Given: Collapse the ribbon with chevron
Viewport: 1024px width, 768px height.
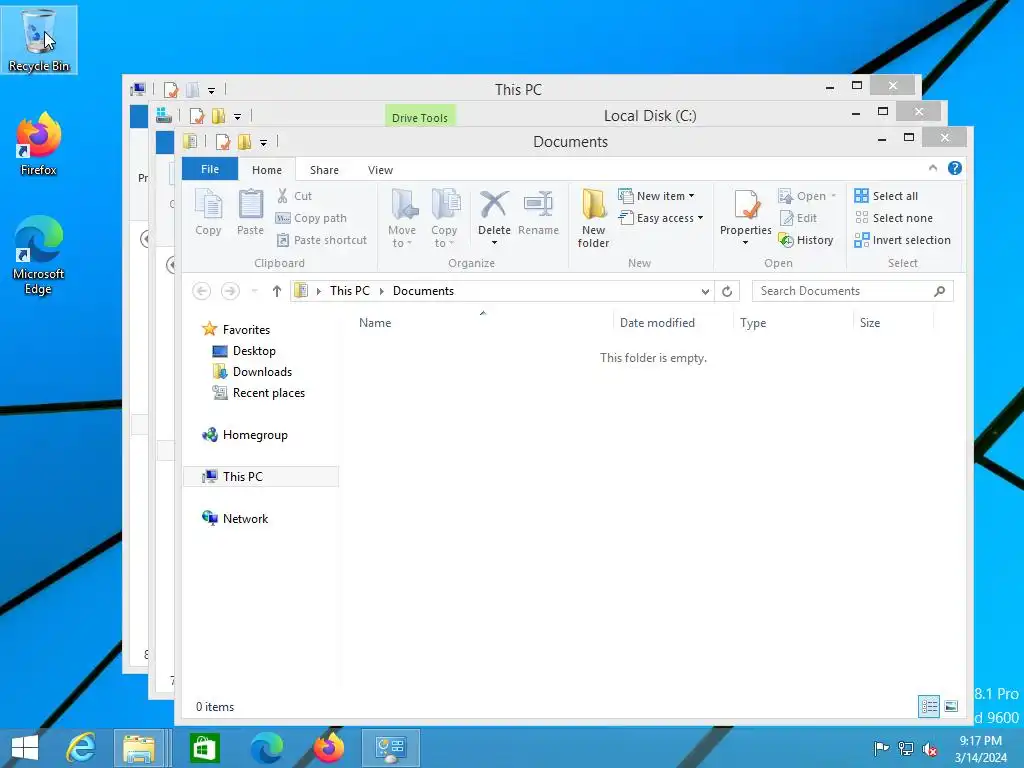Looking at the screenshot, I should point(933,168).
